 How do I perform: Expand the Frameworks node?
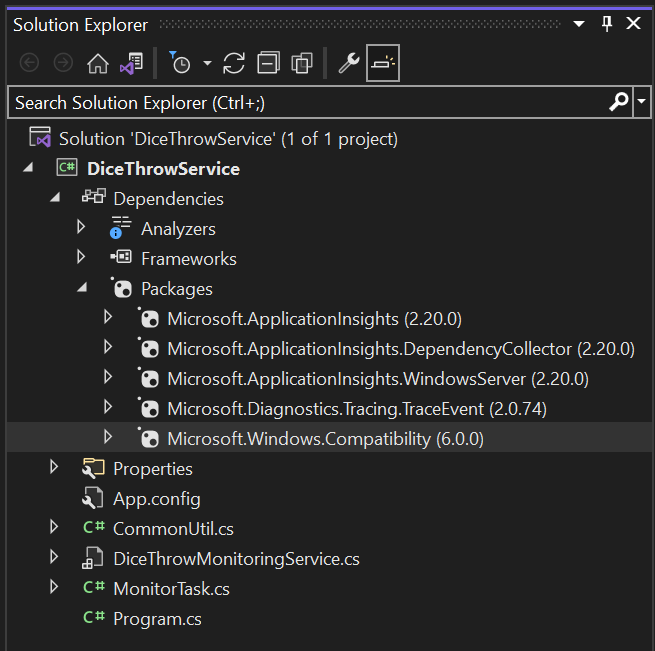coord(81,257)
